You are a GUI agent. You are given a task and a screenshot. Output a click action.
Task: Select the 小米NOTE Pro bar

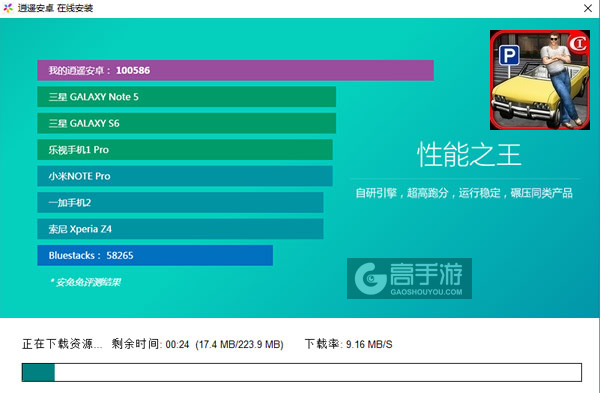point(185,176)
